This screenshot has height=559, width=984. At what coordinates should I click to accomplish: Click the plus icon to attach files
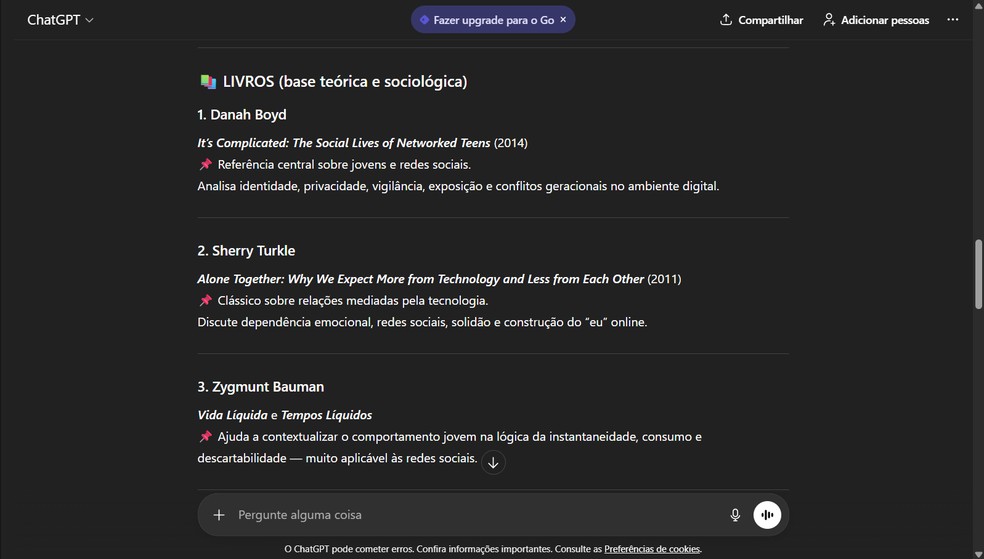219,515
